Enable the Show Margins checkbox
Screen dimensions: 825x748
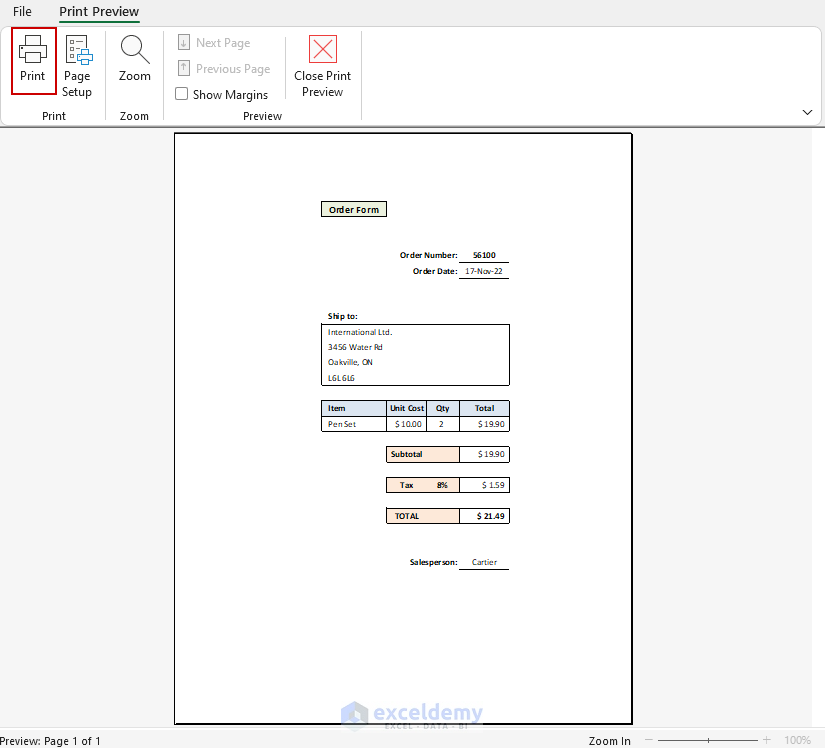182,94
